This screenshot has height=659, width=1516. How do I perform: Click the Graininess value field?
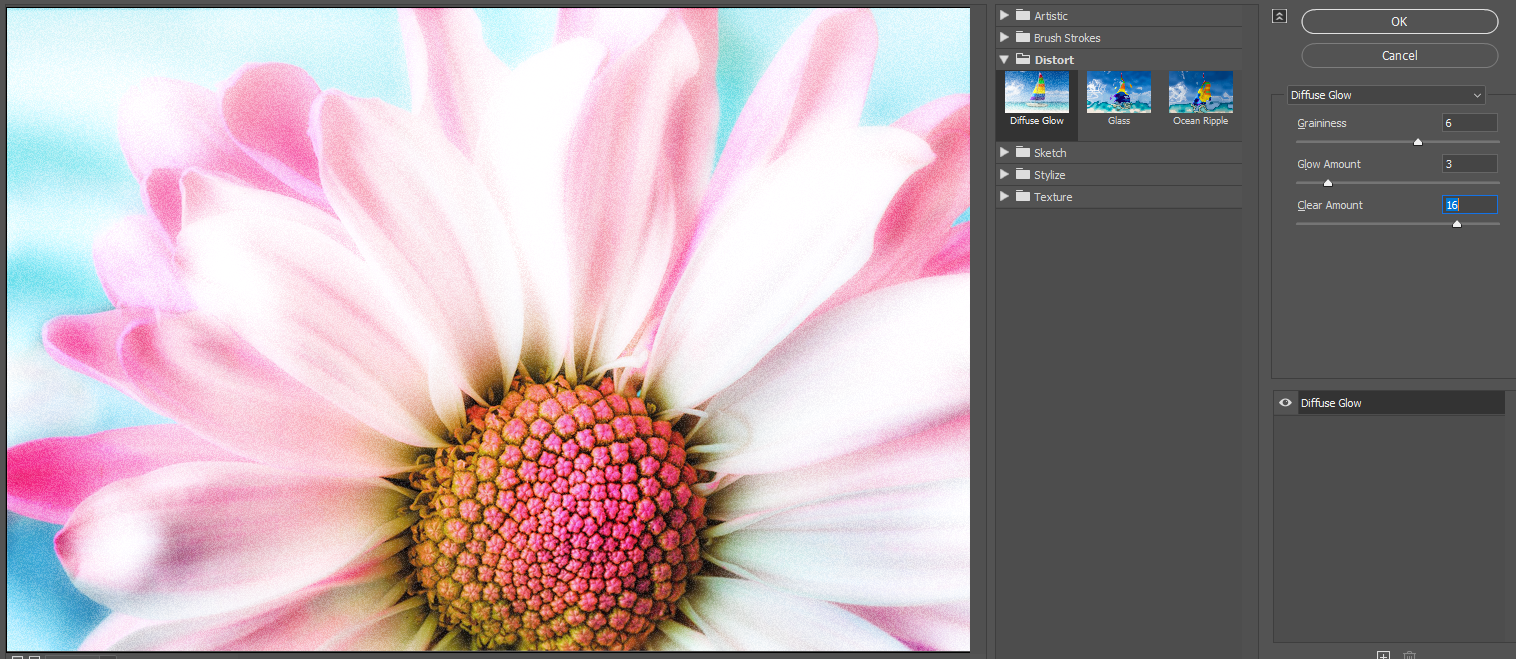click(1469, 123)
